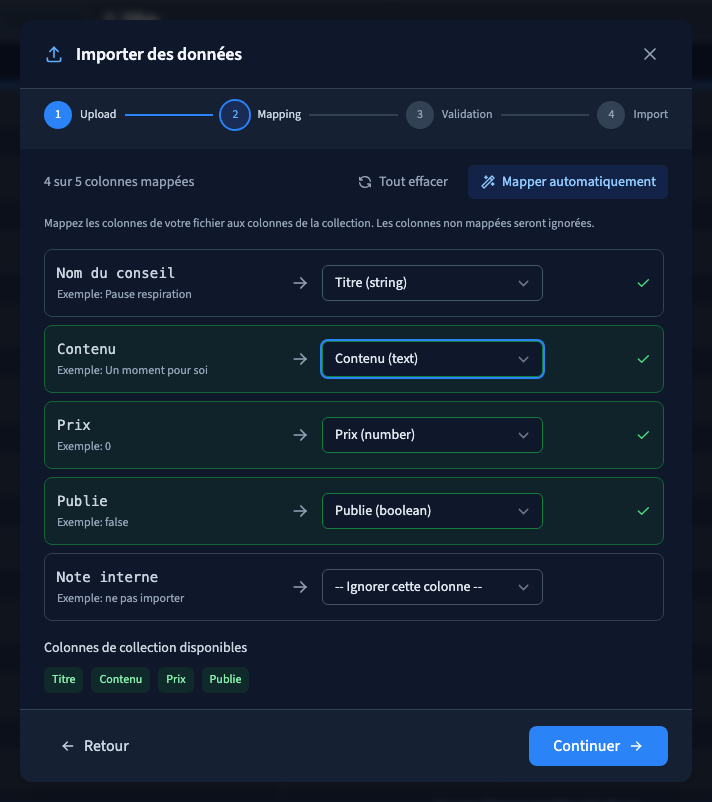Click the upload icon beside the dialog title
The image size is (712, 802).
(54, 54)
